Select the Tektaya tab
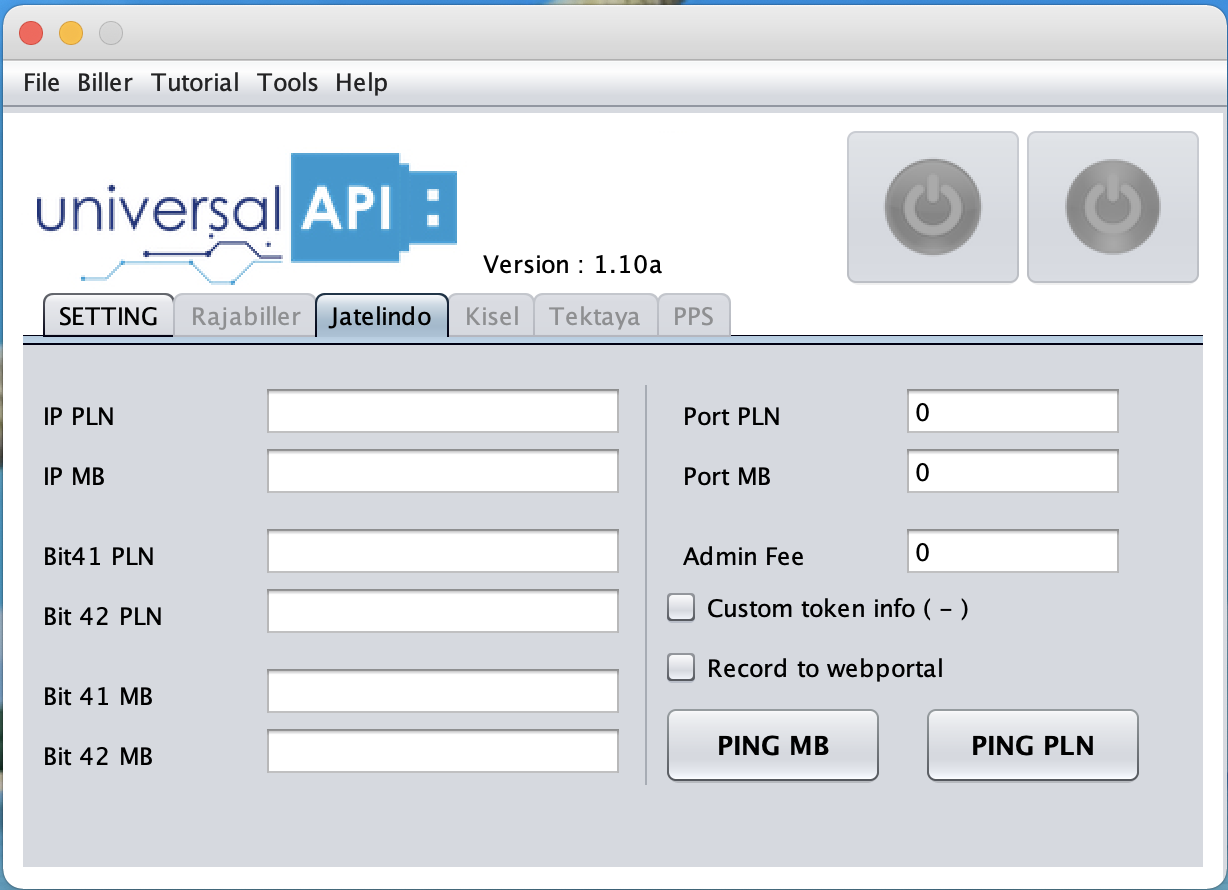This screenshot has width=1228, height=890. 595,316
